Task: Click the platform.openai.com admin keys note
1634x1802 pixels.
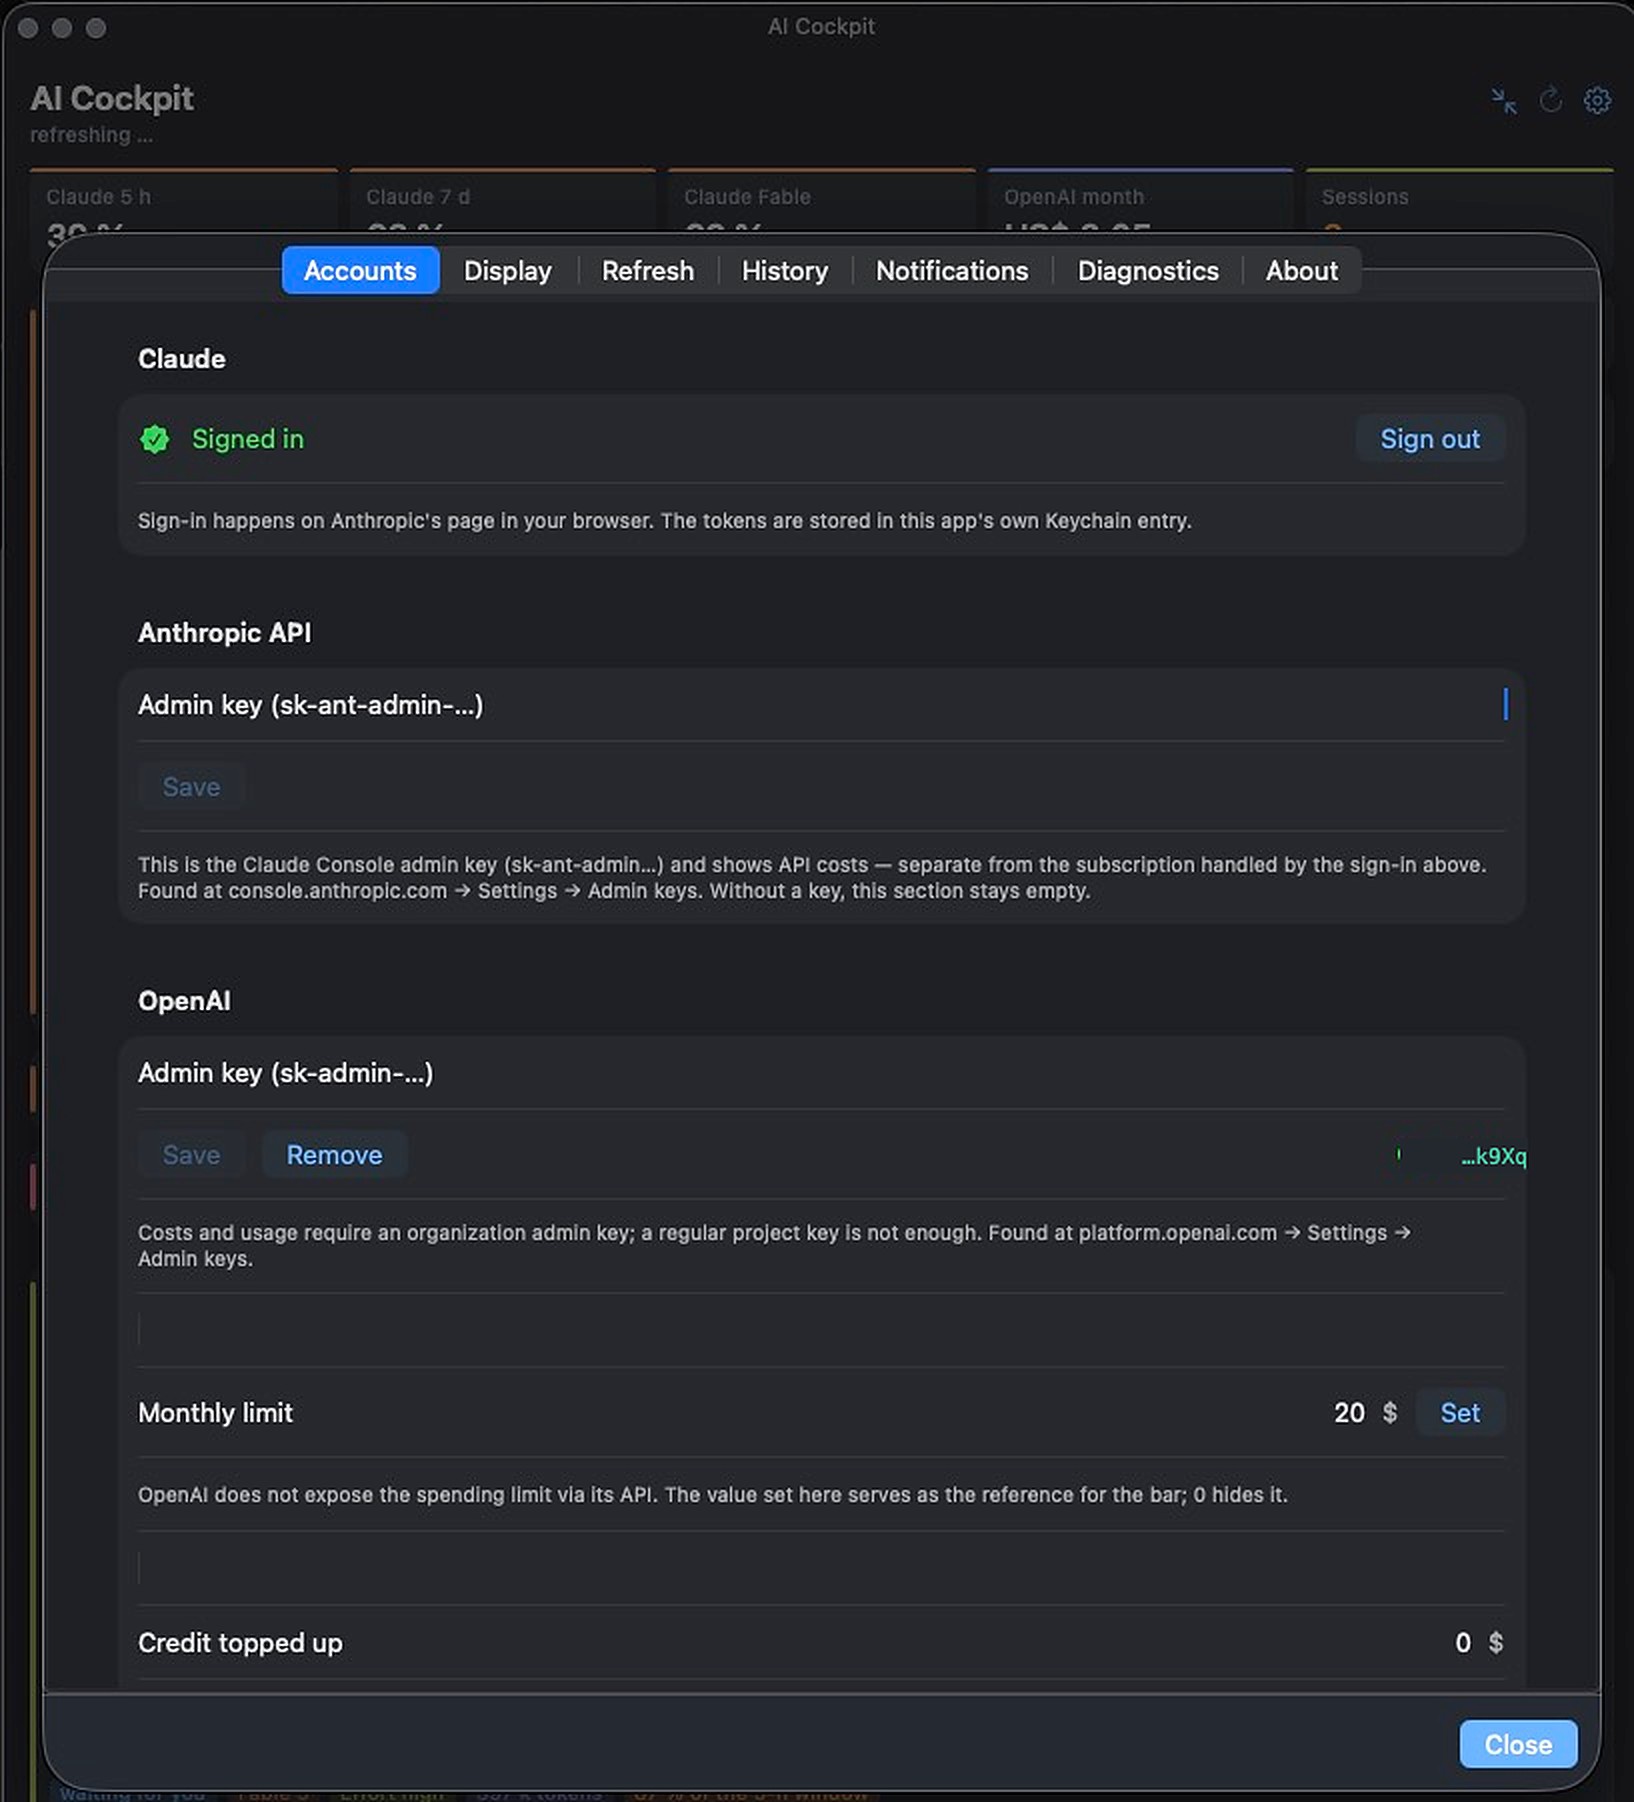Action: pyautogui.click(x=774, y=1246)
